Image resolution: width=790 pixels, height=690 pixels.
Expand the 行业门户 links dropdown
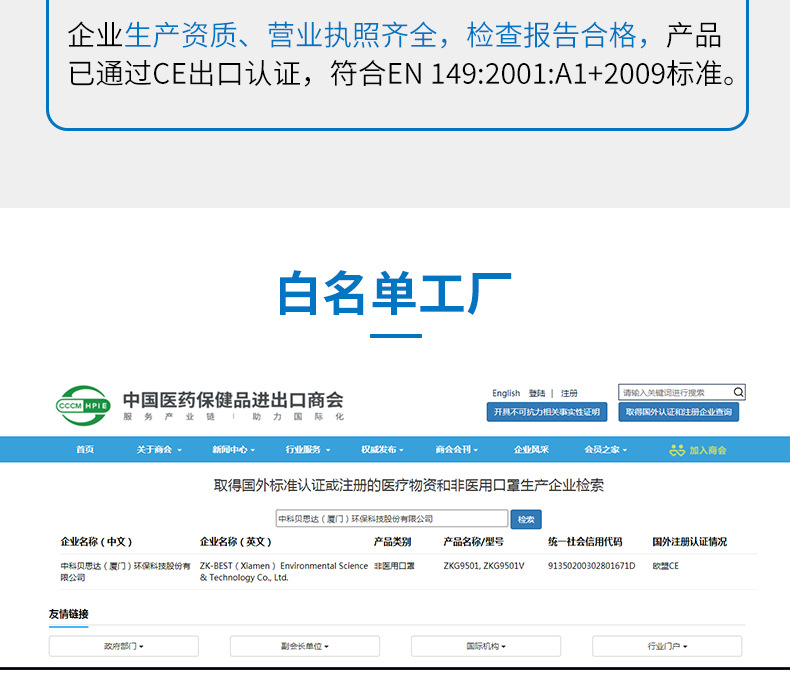(x=667, y=646)
